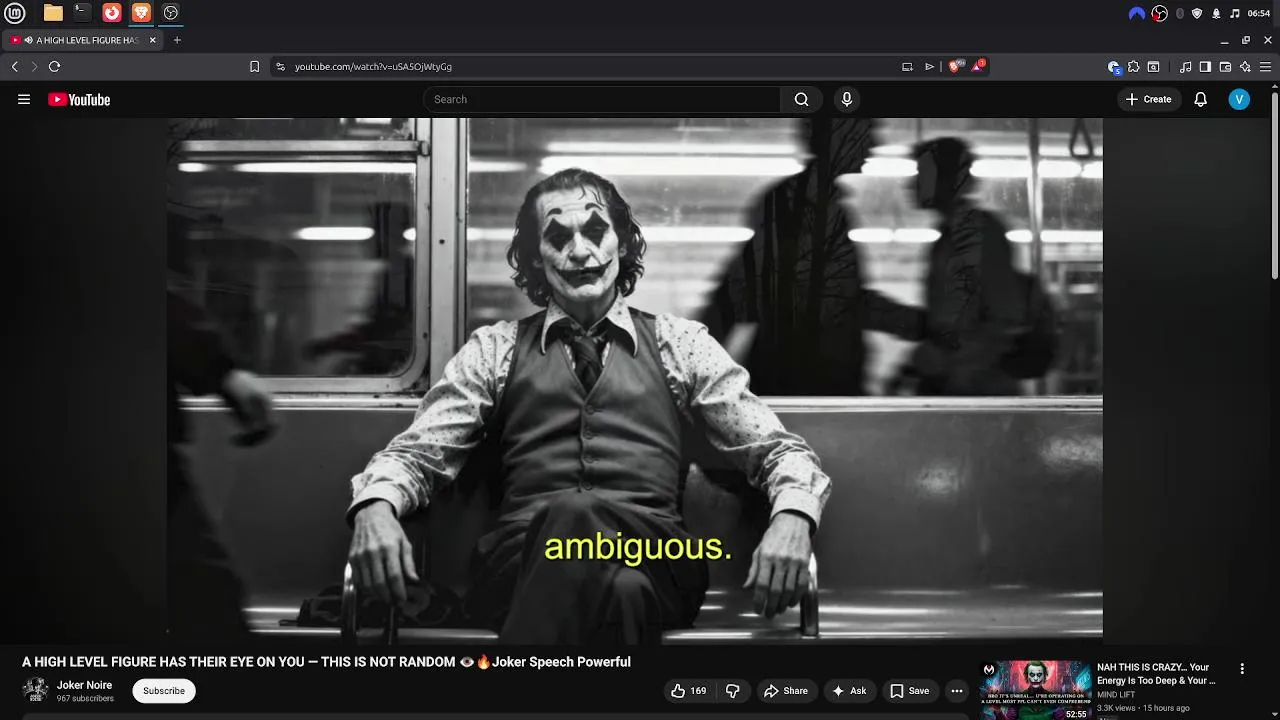Open YouTube notifications bell
Viewport: 1280px width, 720px height.
(x=1201, y=99)
